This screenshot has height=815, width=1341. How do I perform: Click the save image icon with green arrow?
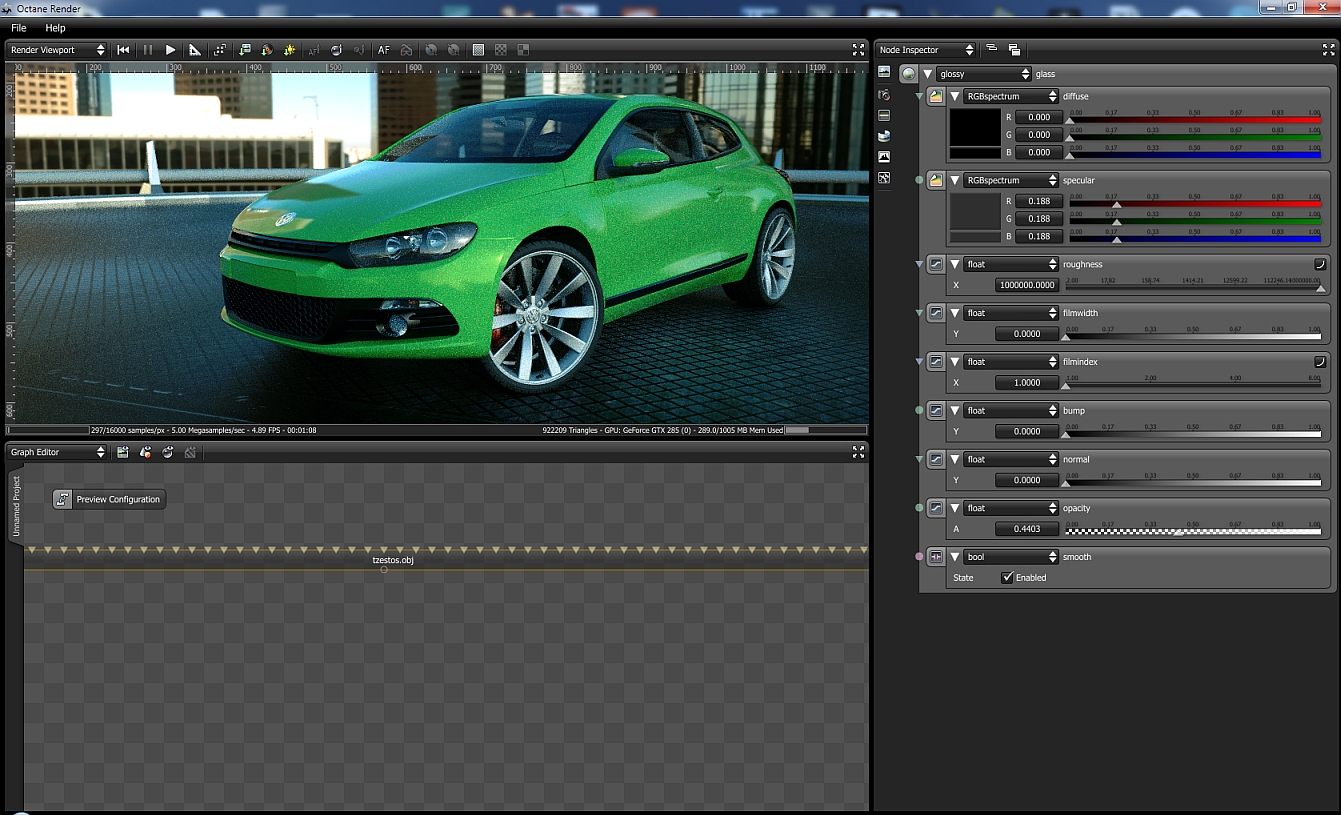(x=244, y=50)
